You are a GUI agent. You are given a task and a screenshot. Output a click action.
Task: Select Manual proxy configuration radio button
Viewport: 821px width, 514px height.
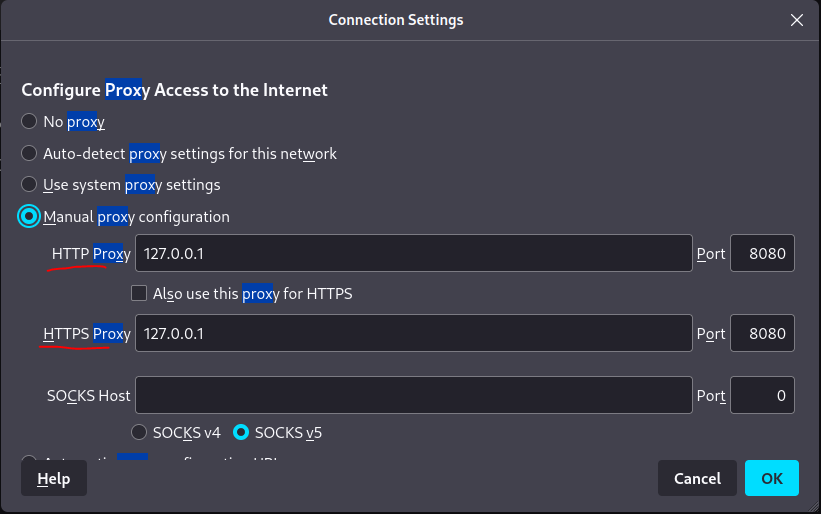(x=29, y=216)
